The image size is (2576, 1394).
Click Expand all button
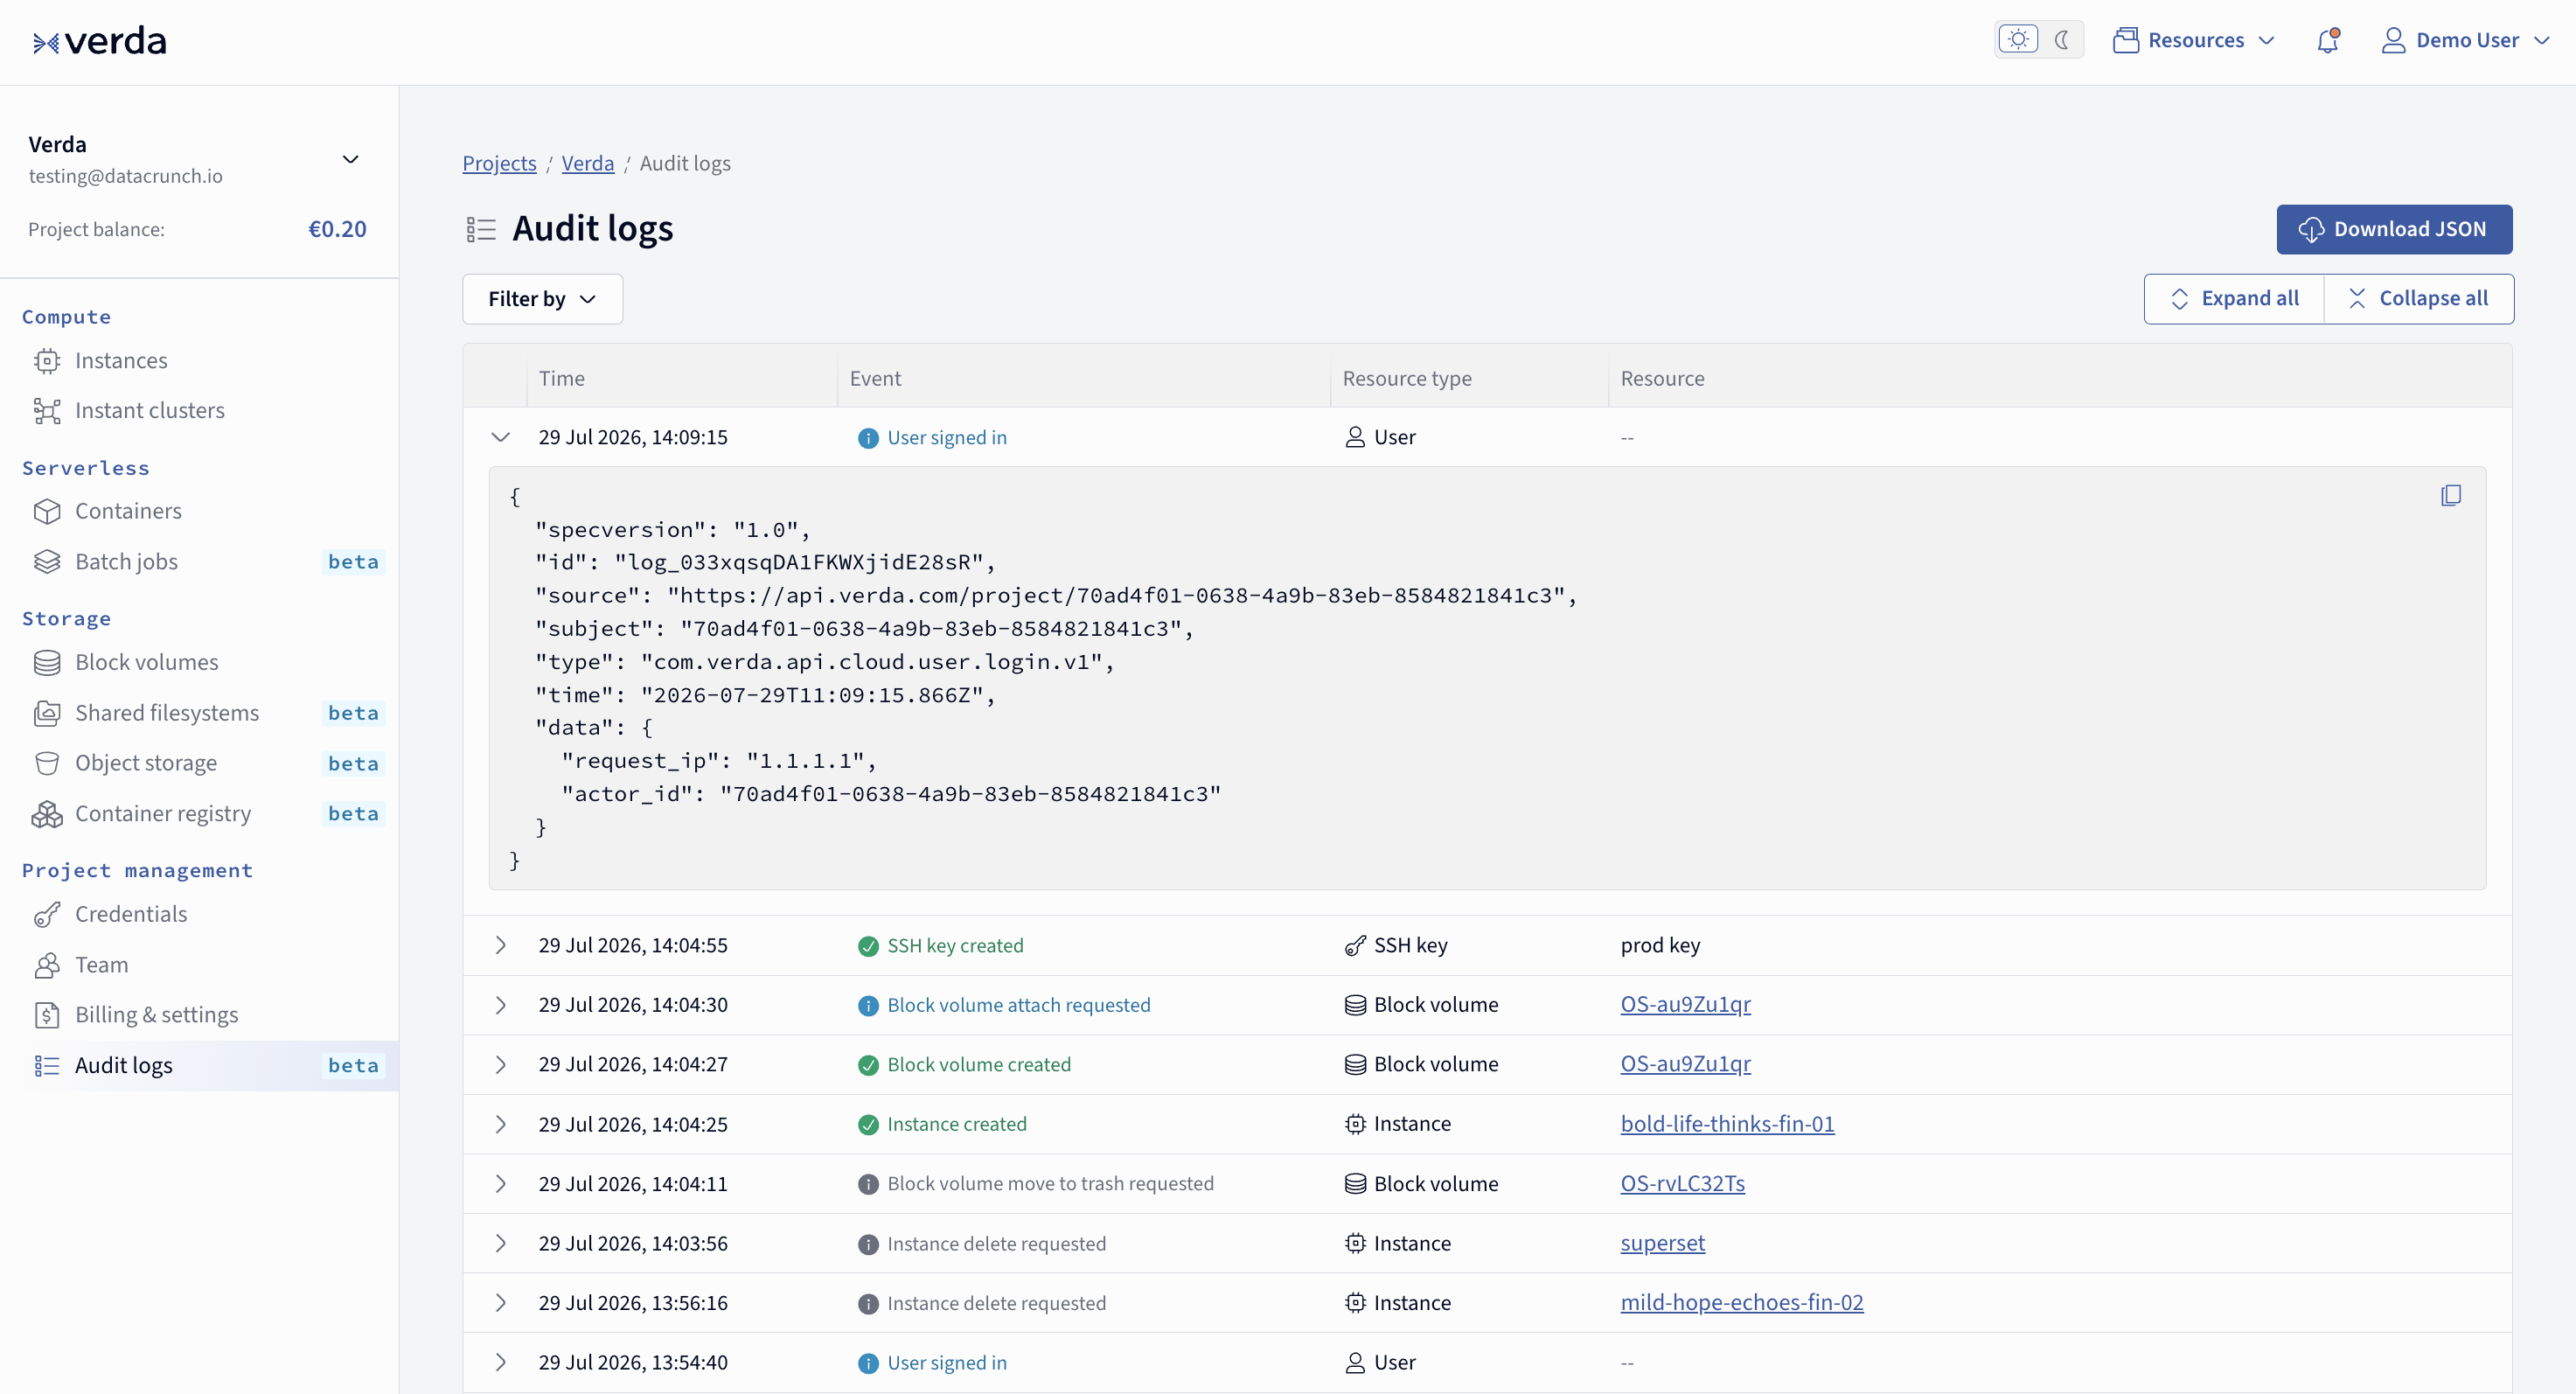click(2234, 298)
